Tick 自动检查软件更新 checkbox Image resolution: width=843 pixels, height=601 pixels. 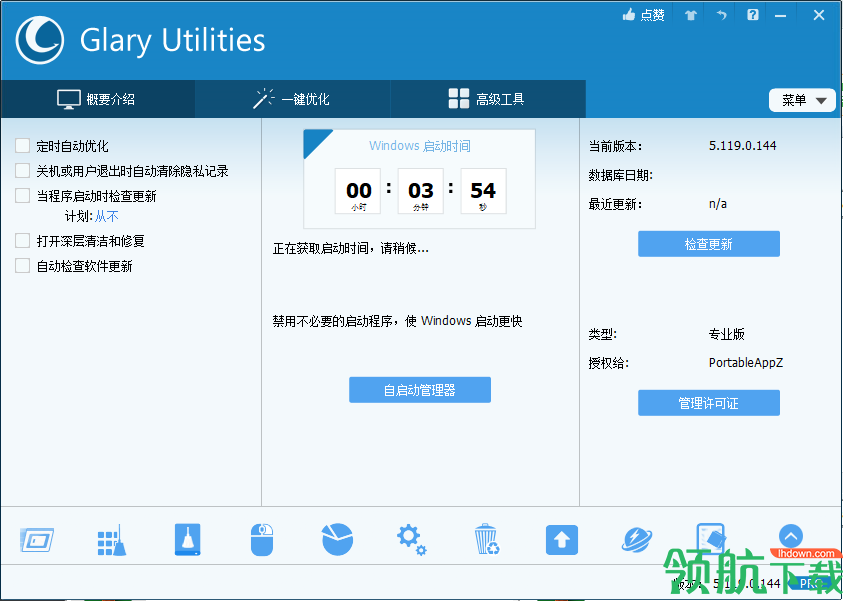(x=23, y=266)
